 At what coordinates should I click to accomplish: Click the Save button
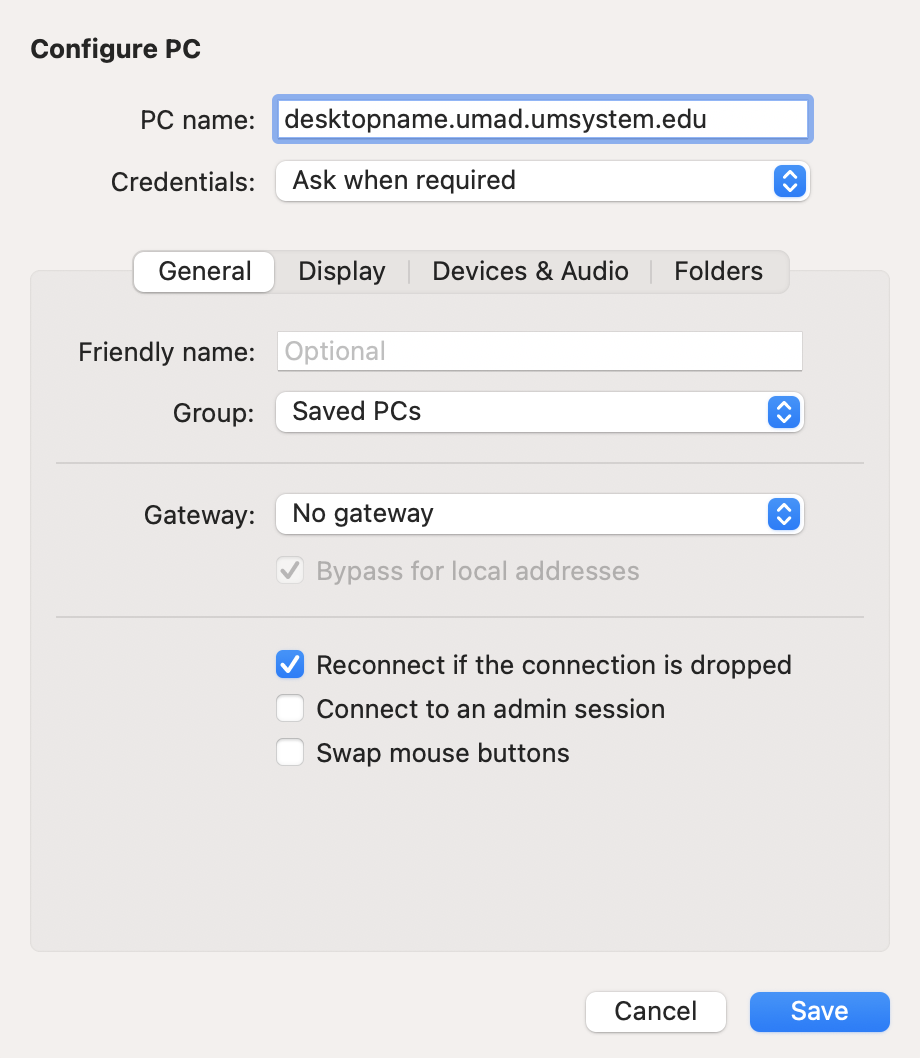point(819,1011)
